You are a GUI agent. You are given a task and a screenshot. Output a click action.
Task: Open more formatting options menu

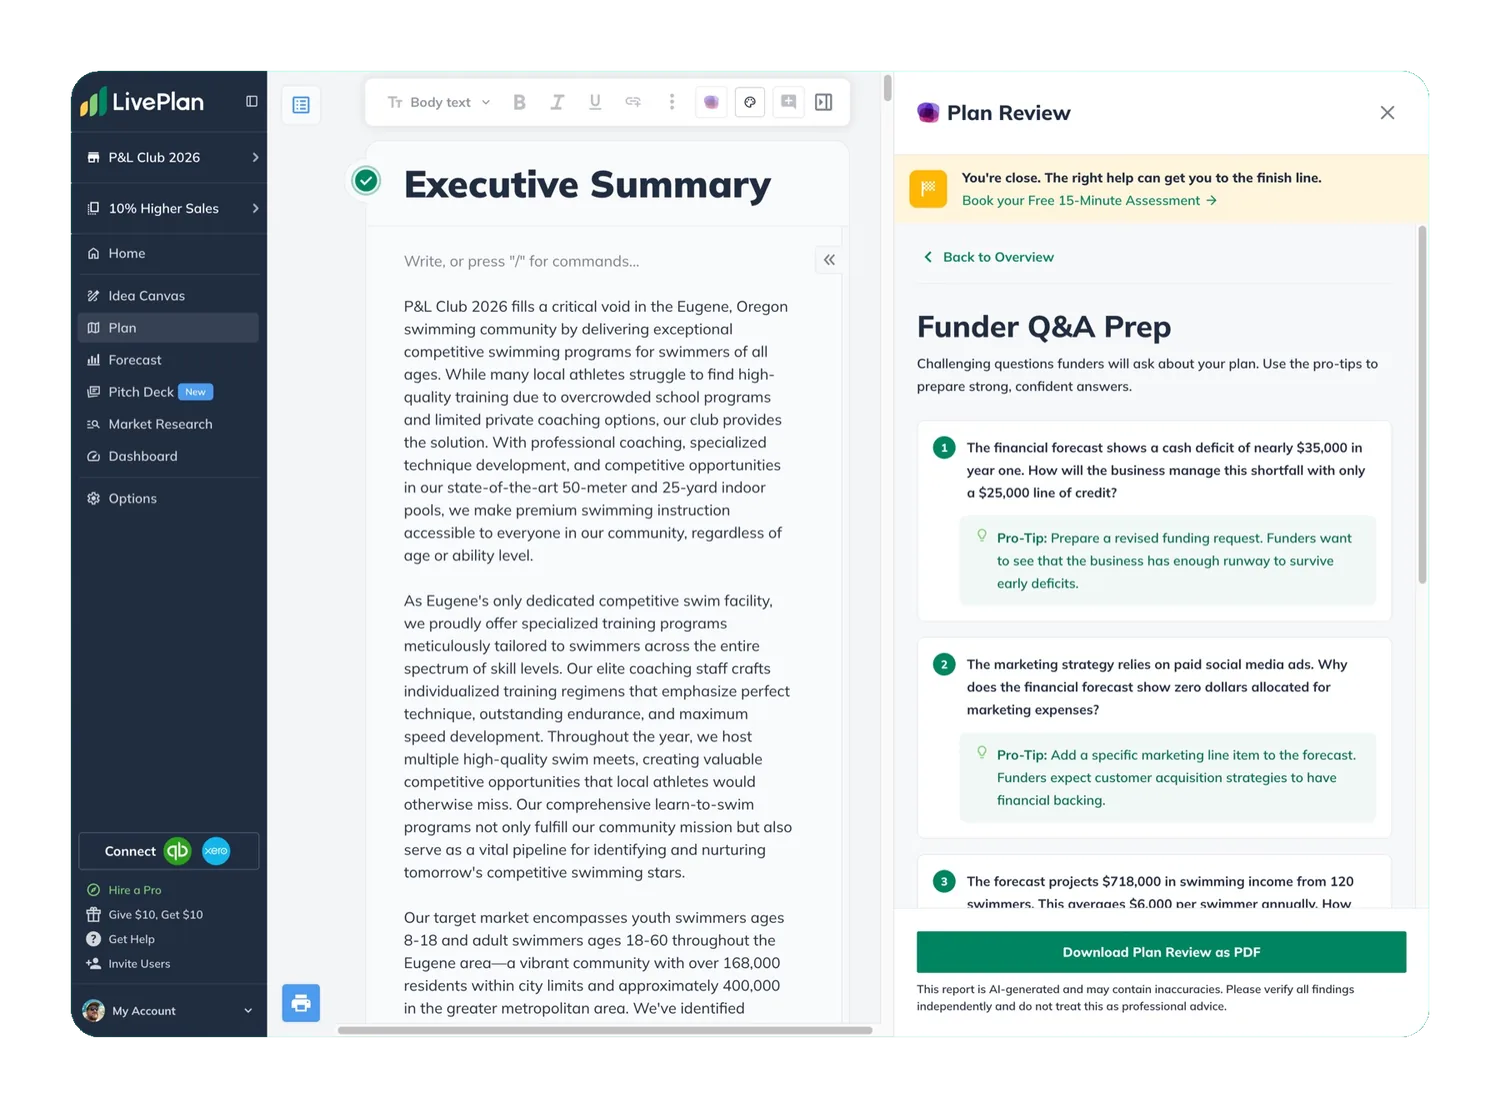(672, 102)
